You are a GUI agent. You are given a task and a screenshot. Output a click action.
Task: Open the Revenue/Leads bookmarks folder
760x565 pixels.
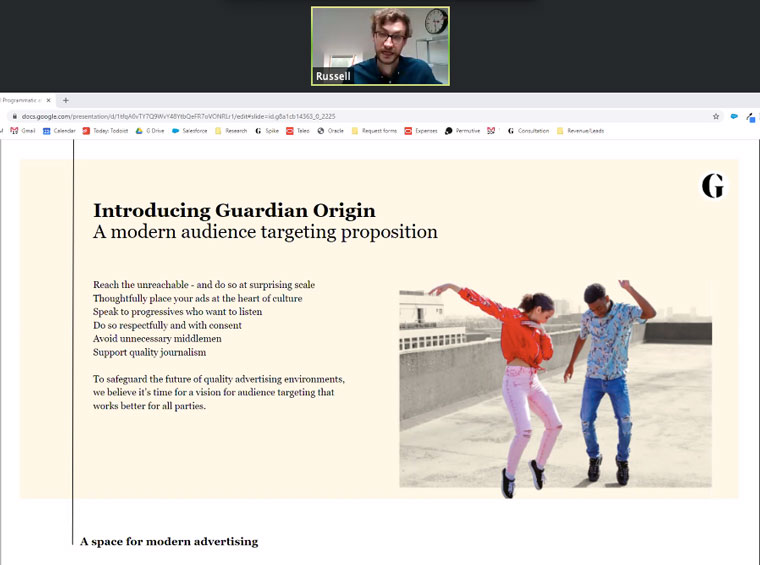point(581,131)
